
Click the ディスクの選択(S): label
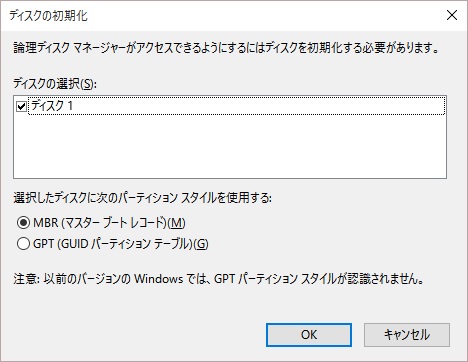55,84
